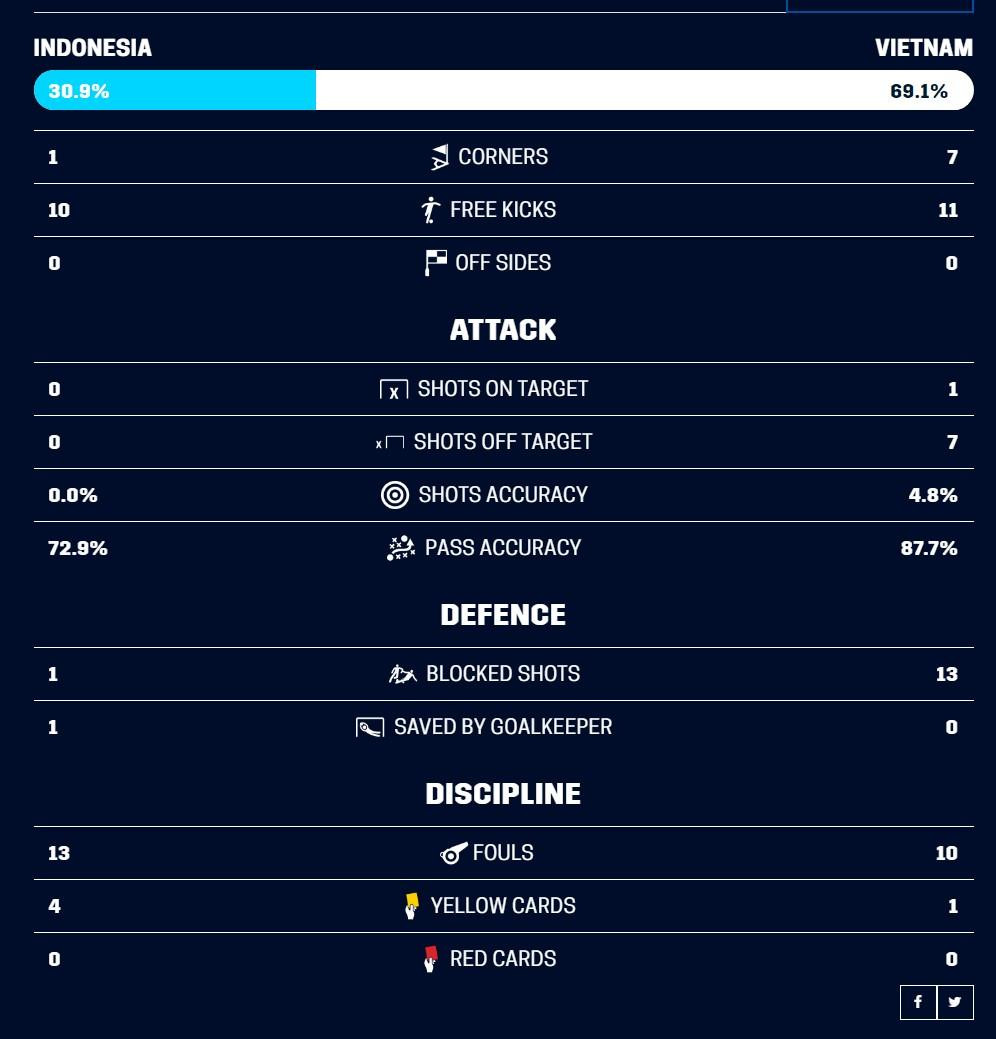This screenshot has width=996, height=1039.
Task: Click the yellow card icon
Action: coord(412,906)
